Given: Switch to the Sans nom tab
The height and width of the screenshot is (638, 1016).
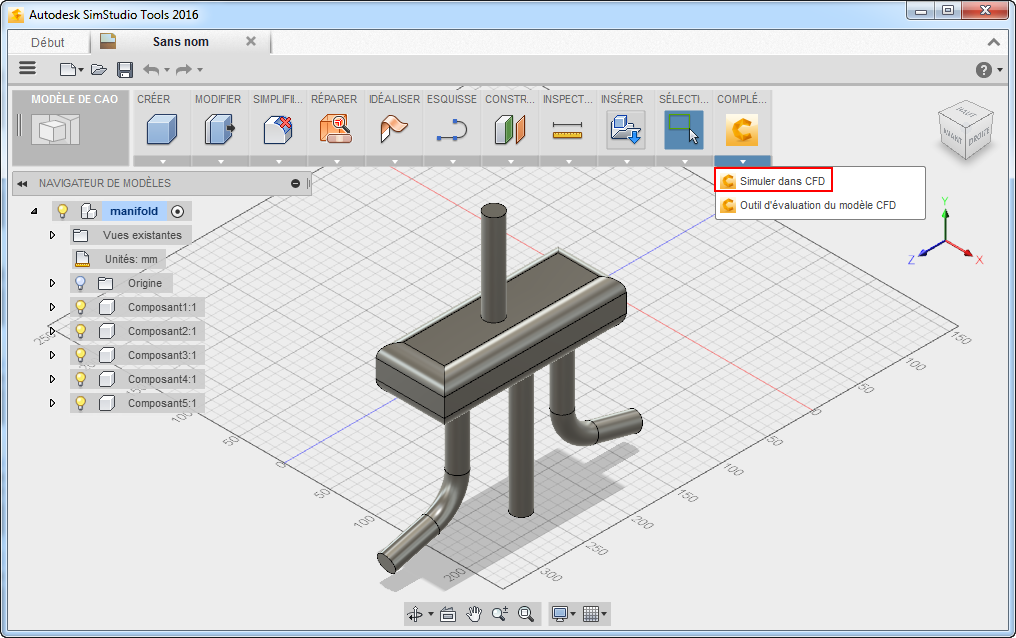Looking at the screenshot, I should click(181, 41).
